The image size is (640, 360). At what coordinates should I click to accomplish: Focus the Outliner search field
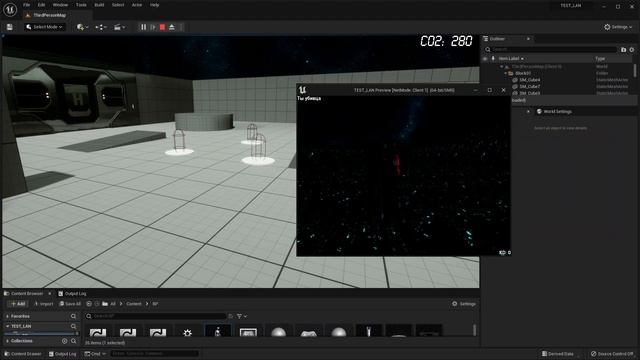click(x=550, y=49)
